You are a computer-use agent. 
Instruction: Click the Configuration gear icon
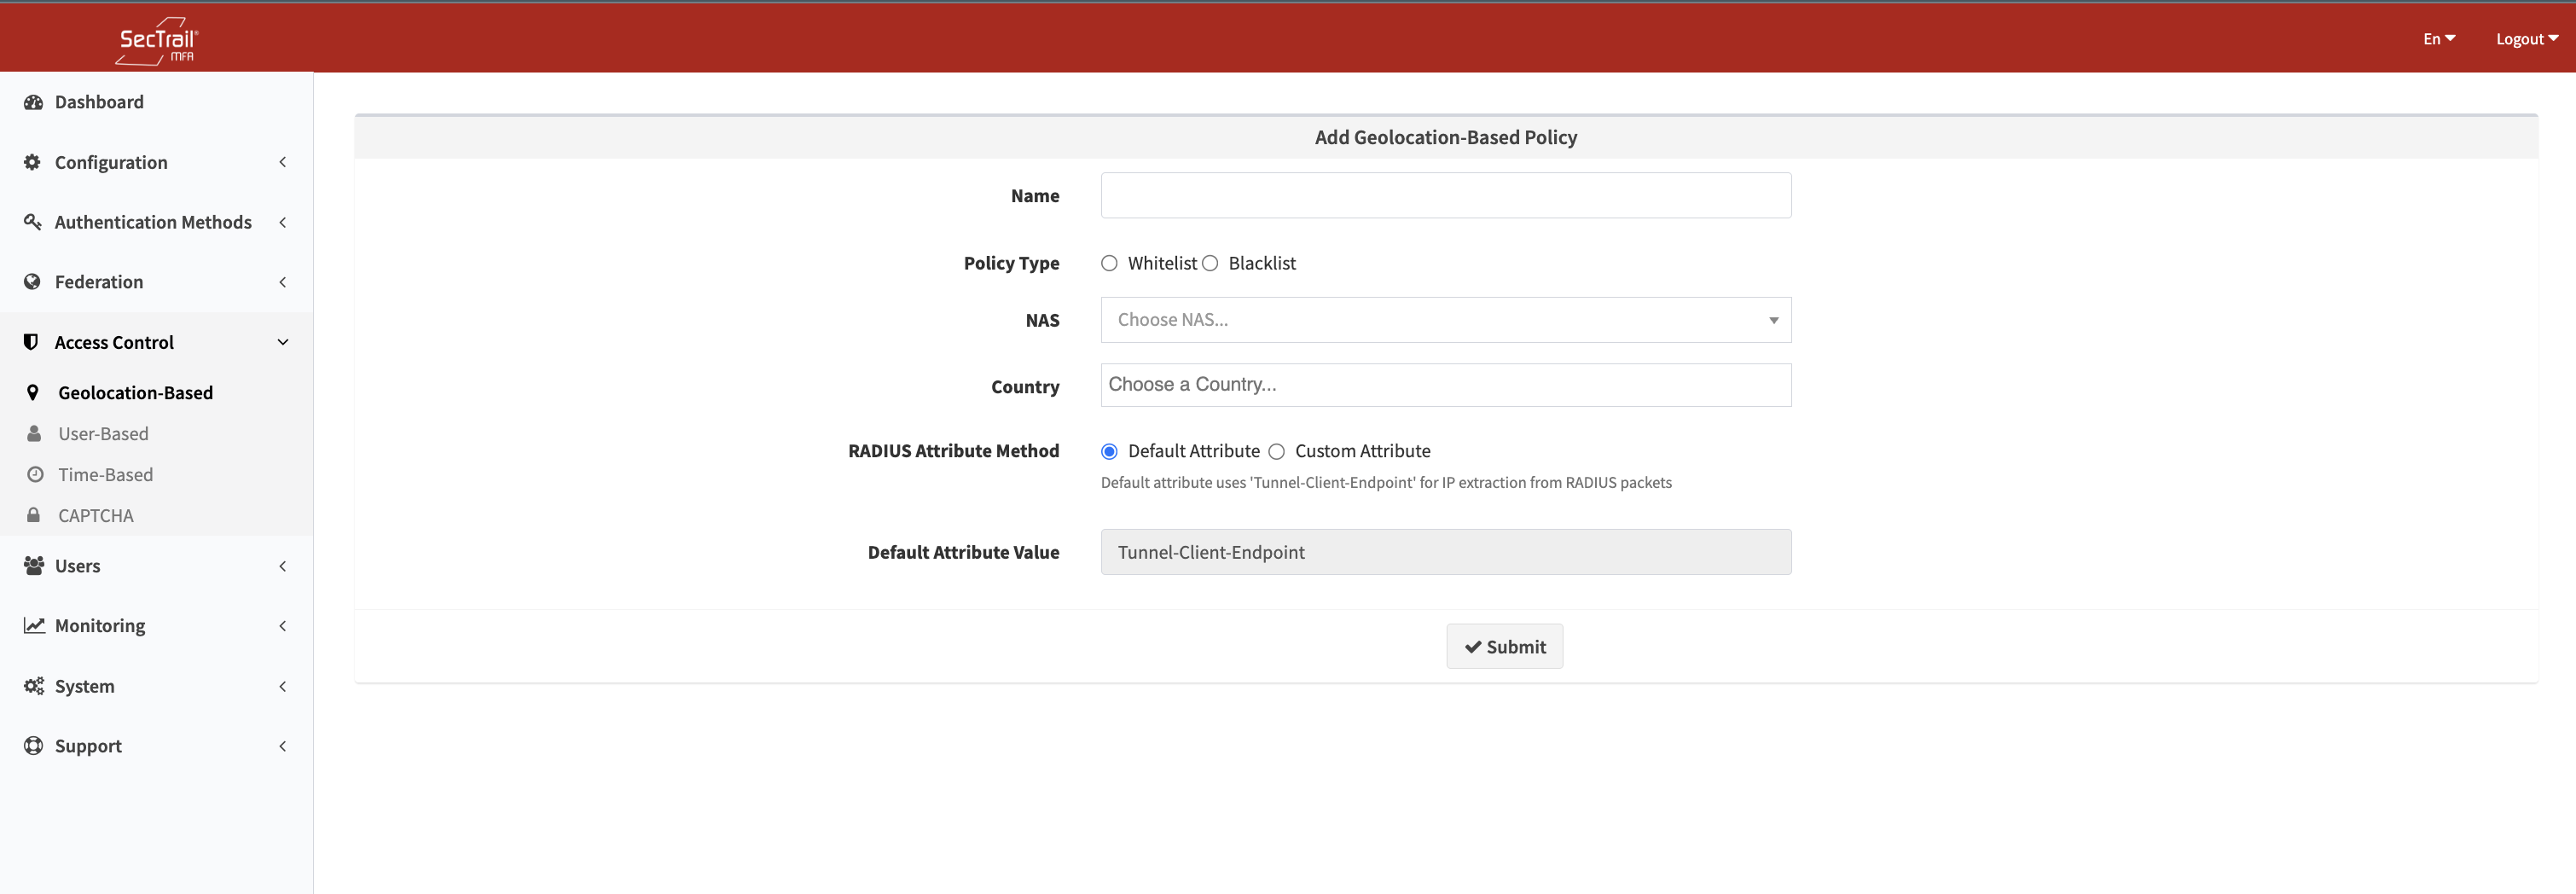(x=32, y=162)
